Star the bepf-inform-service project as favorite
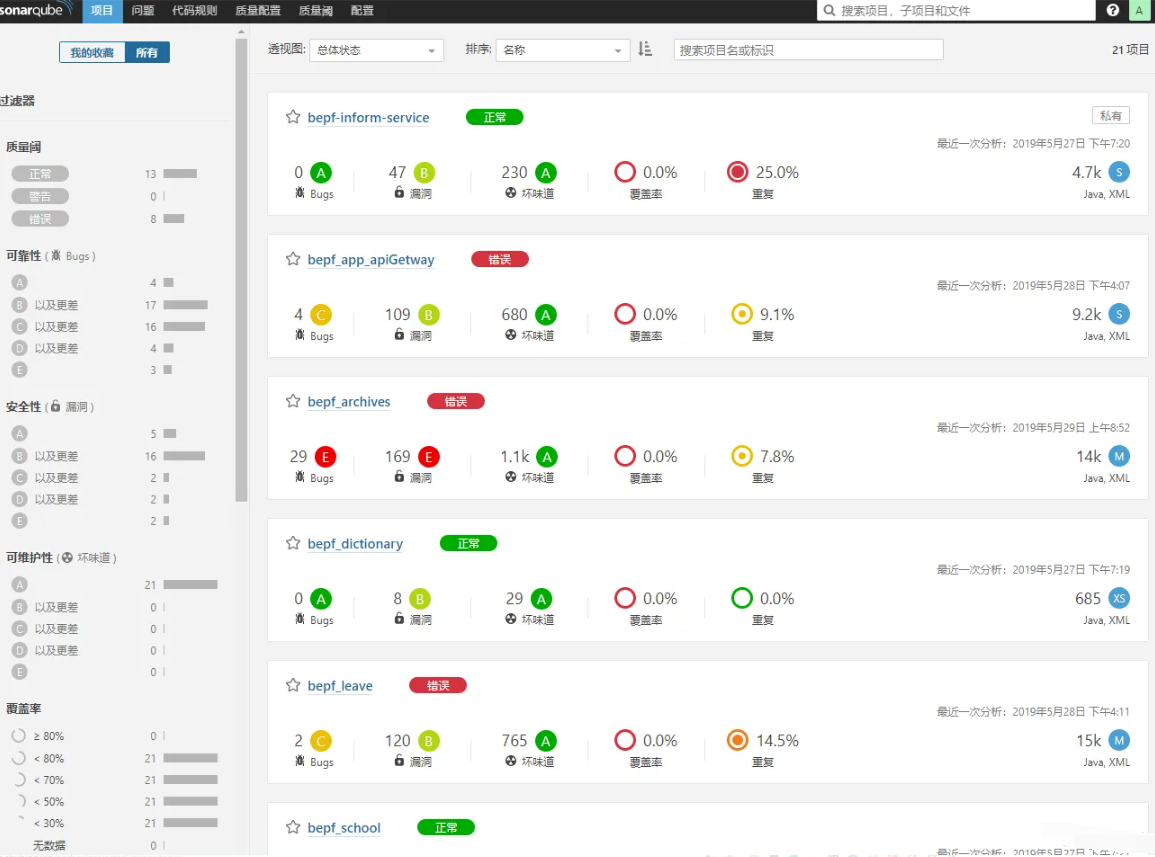This screenshot has width=1155, height=857. tap(293, 117)
